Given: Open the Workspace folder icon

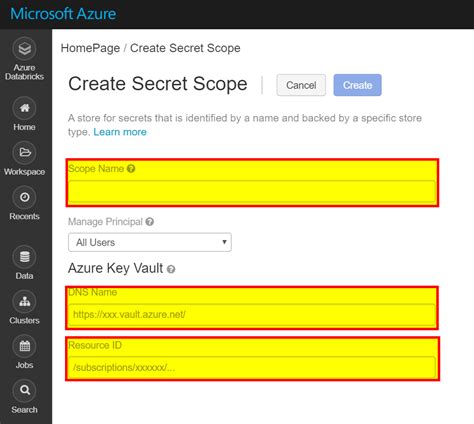Looking at the screenshot, I should tap(24, 153).
